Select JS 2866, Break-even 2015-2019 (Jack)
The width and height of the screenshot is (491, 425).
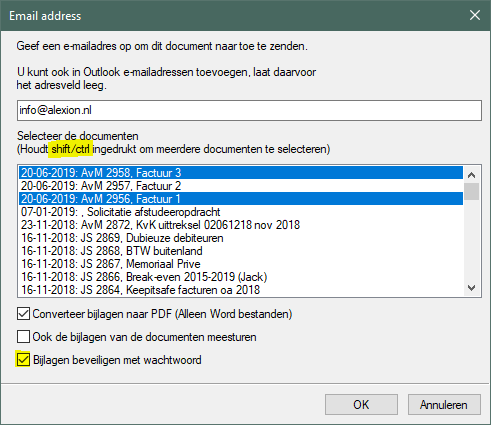(241, 277)
